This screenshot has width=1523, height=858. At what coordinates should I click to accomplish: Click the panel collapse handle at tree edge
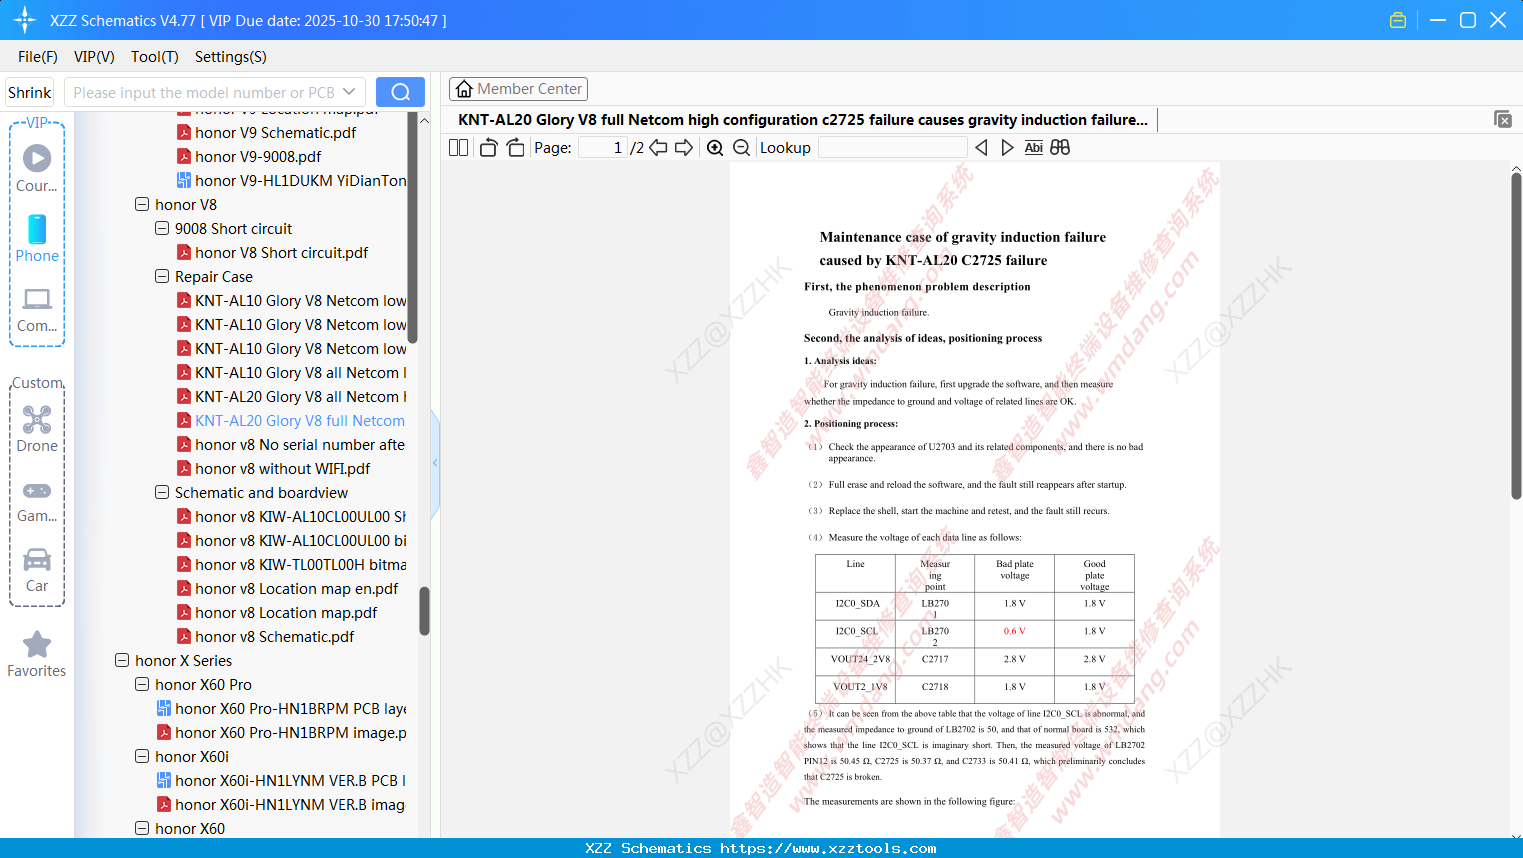tap(435, 462)
